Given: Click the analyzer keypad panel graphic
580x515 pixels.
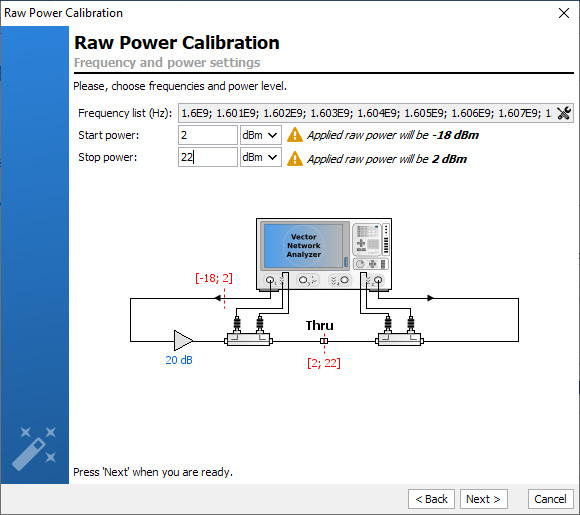Looking at the screenshot, I should (x=371, y=239).
